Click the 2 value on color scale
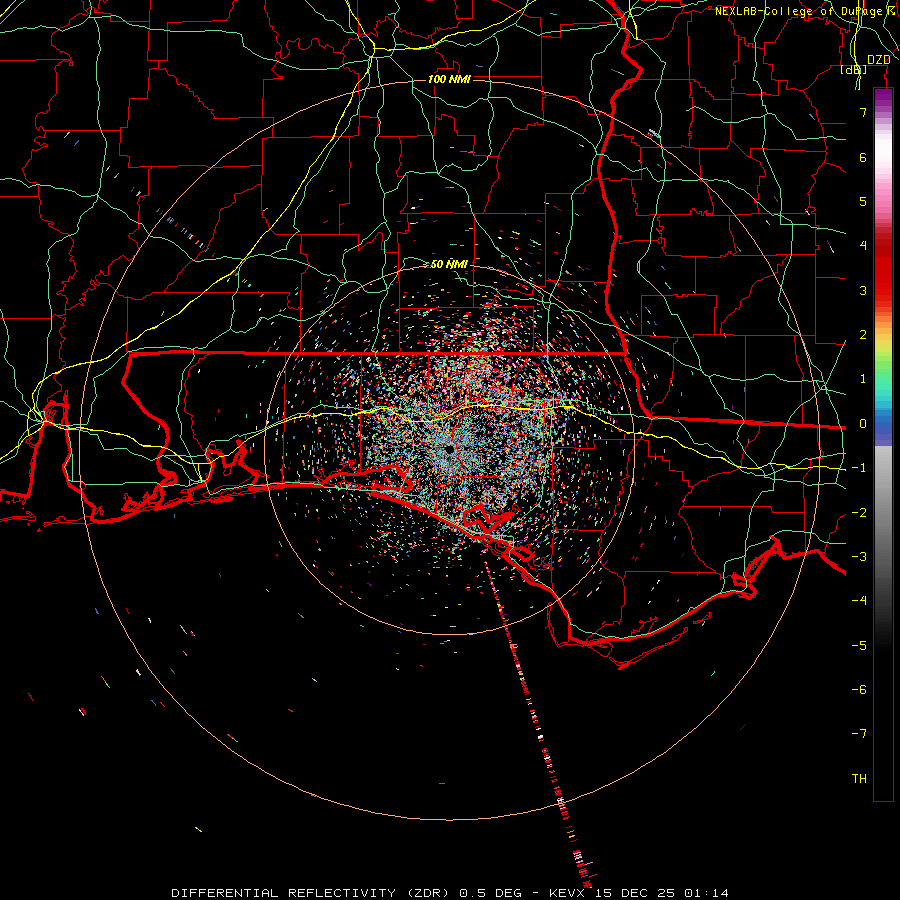This screenshot has height=900, width=900. 863,335
